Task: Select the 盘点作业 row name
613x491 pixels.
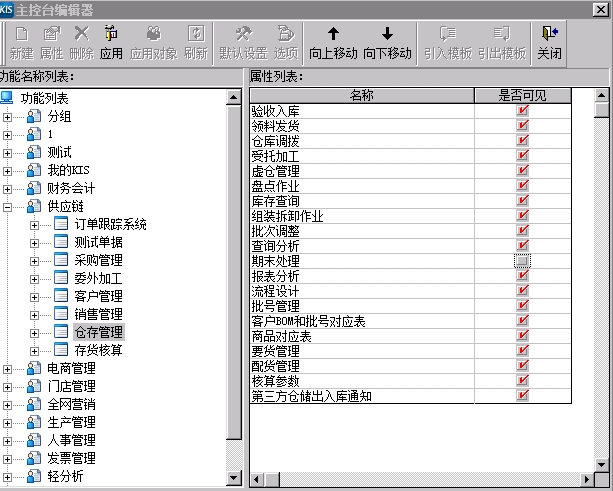Action: click(x=276, y=186)
